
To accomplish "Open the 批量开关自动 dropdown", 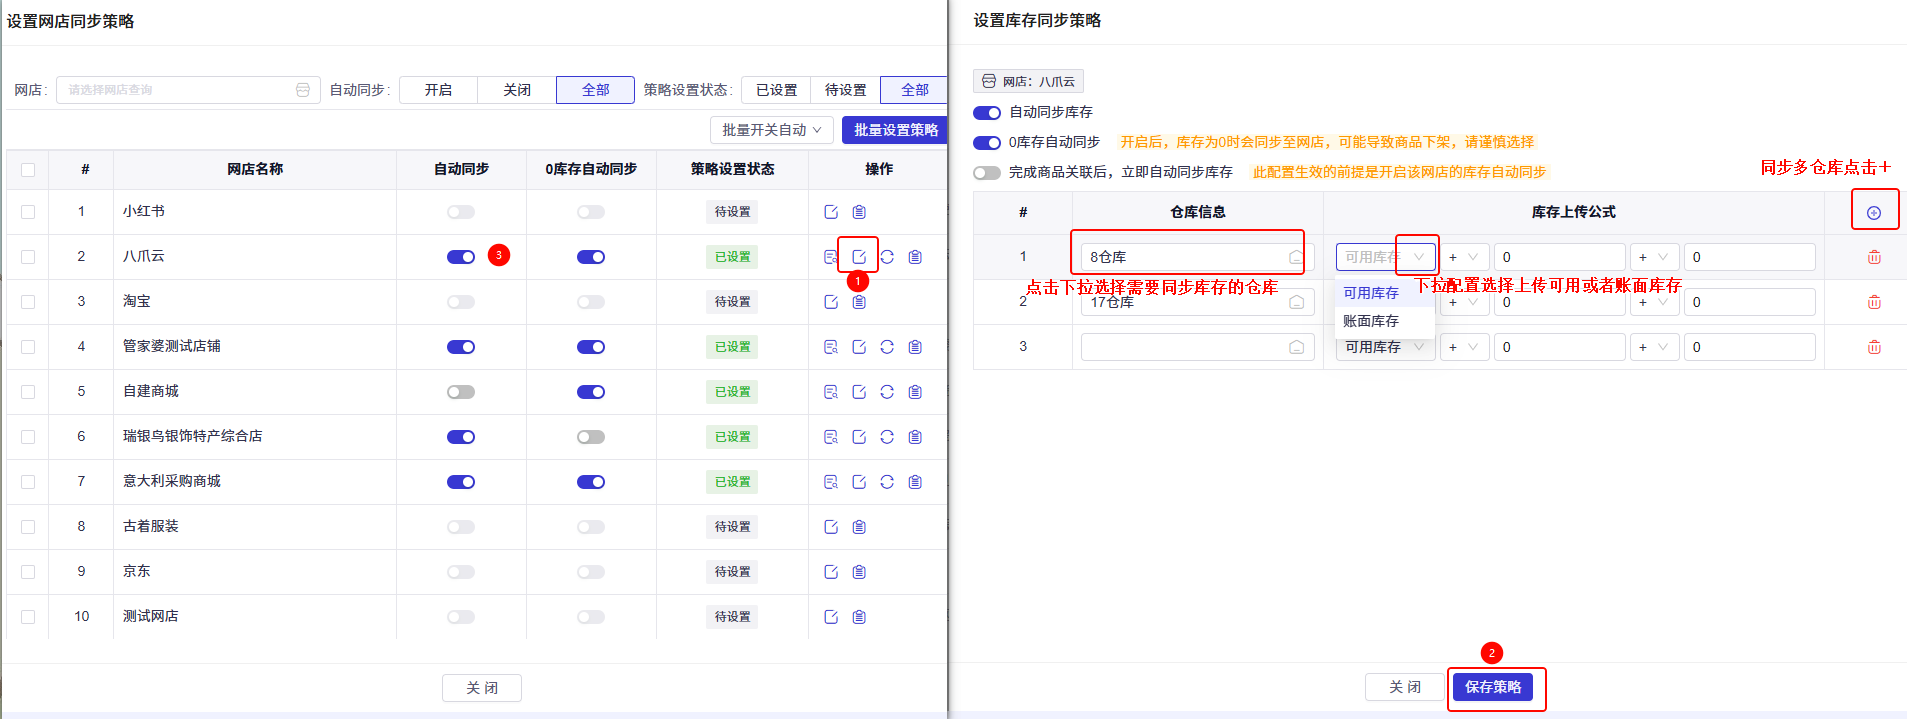I will pos(772,130).
